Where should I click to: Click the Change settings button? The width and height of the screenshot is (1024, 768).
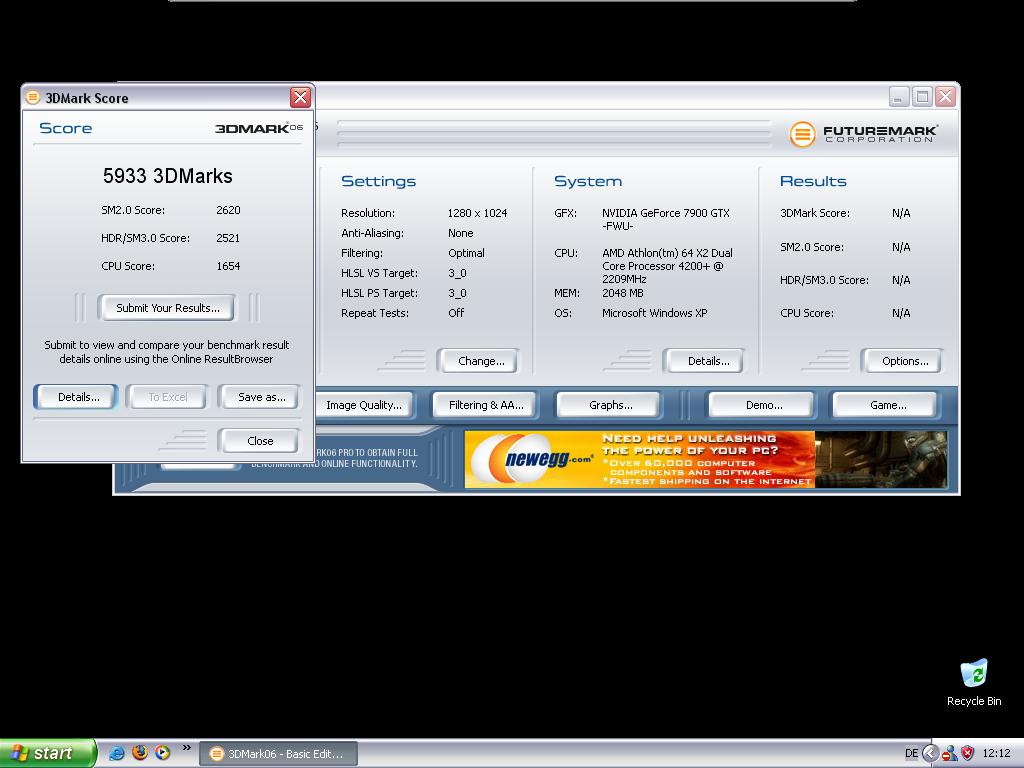point(479,360)
